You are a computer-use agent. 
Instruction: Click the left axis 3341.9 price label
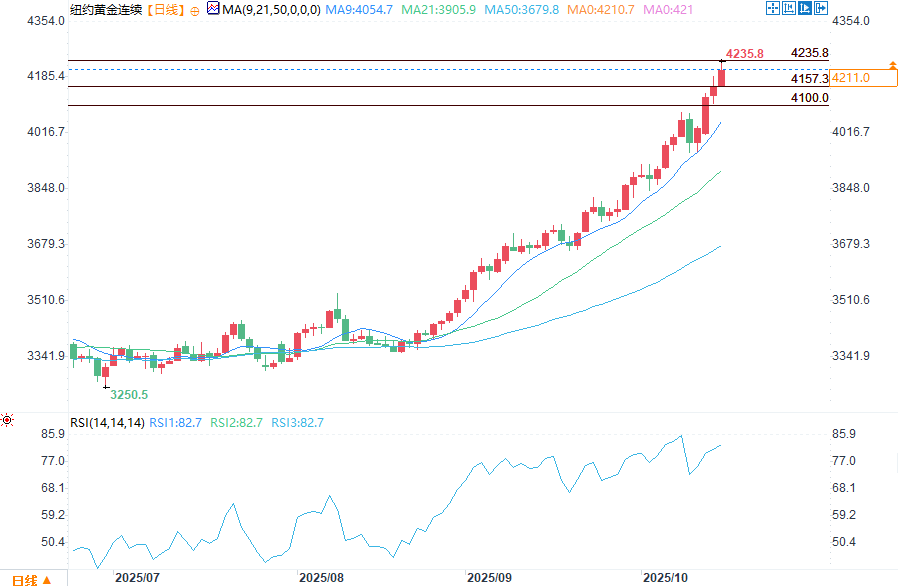pos(46,356)
